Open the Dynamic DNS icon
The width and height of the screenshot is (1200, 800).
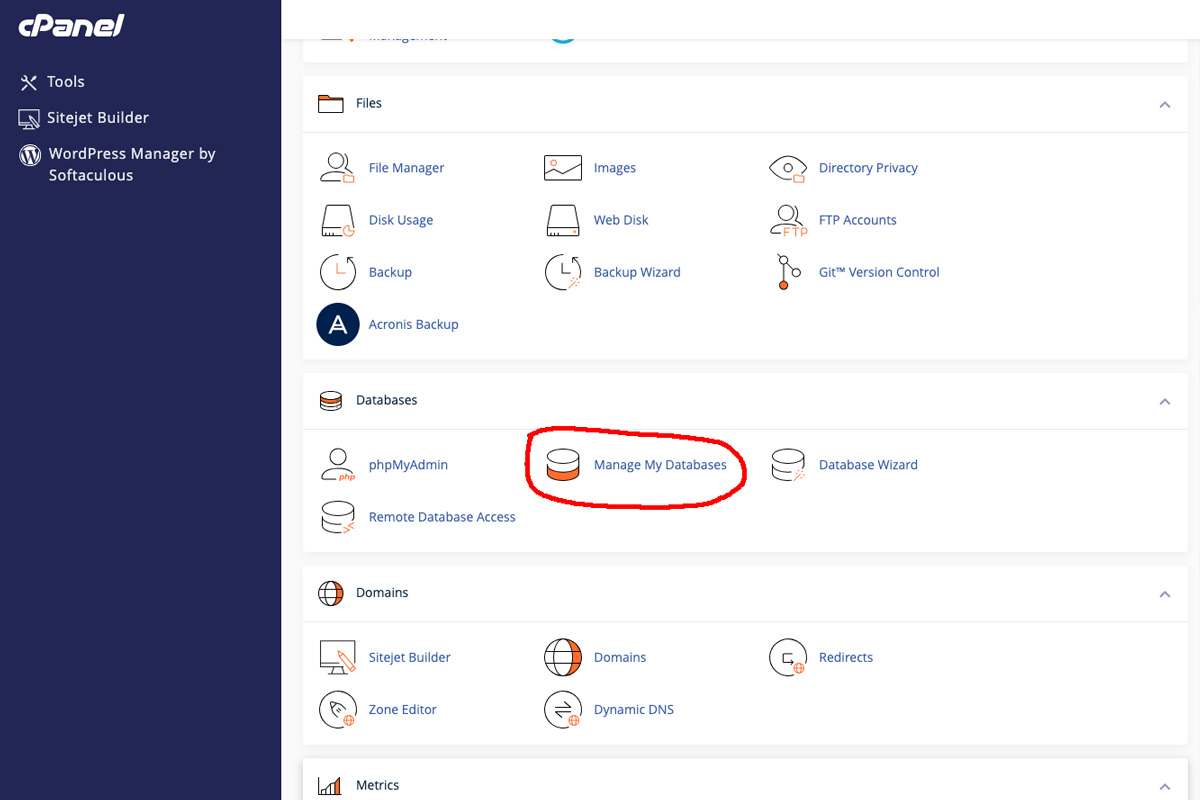[563, 709]
